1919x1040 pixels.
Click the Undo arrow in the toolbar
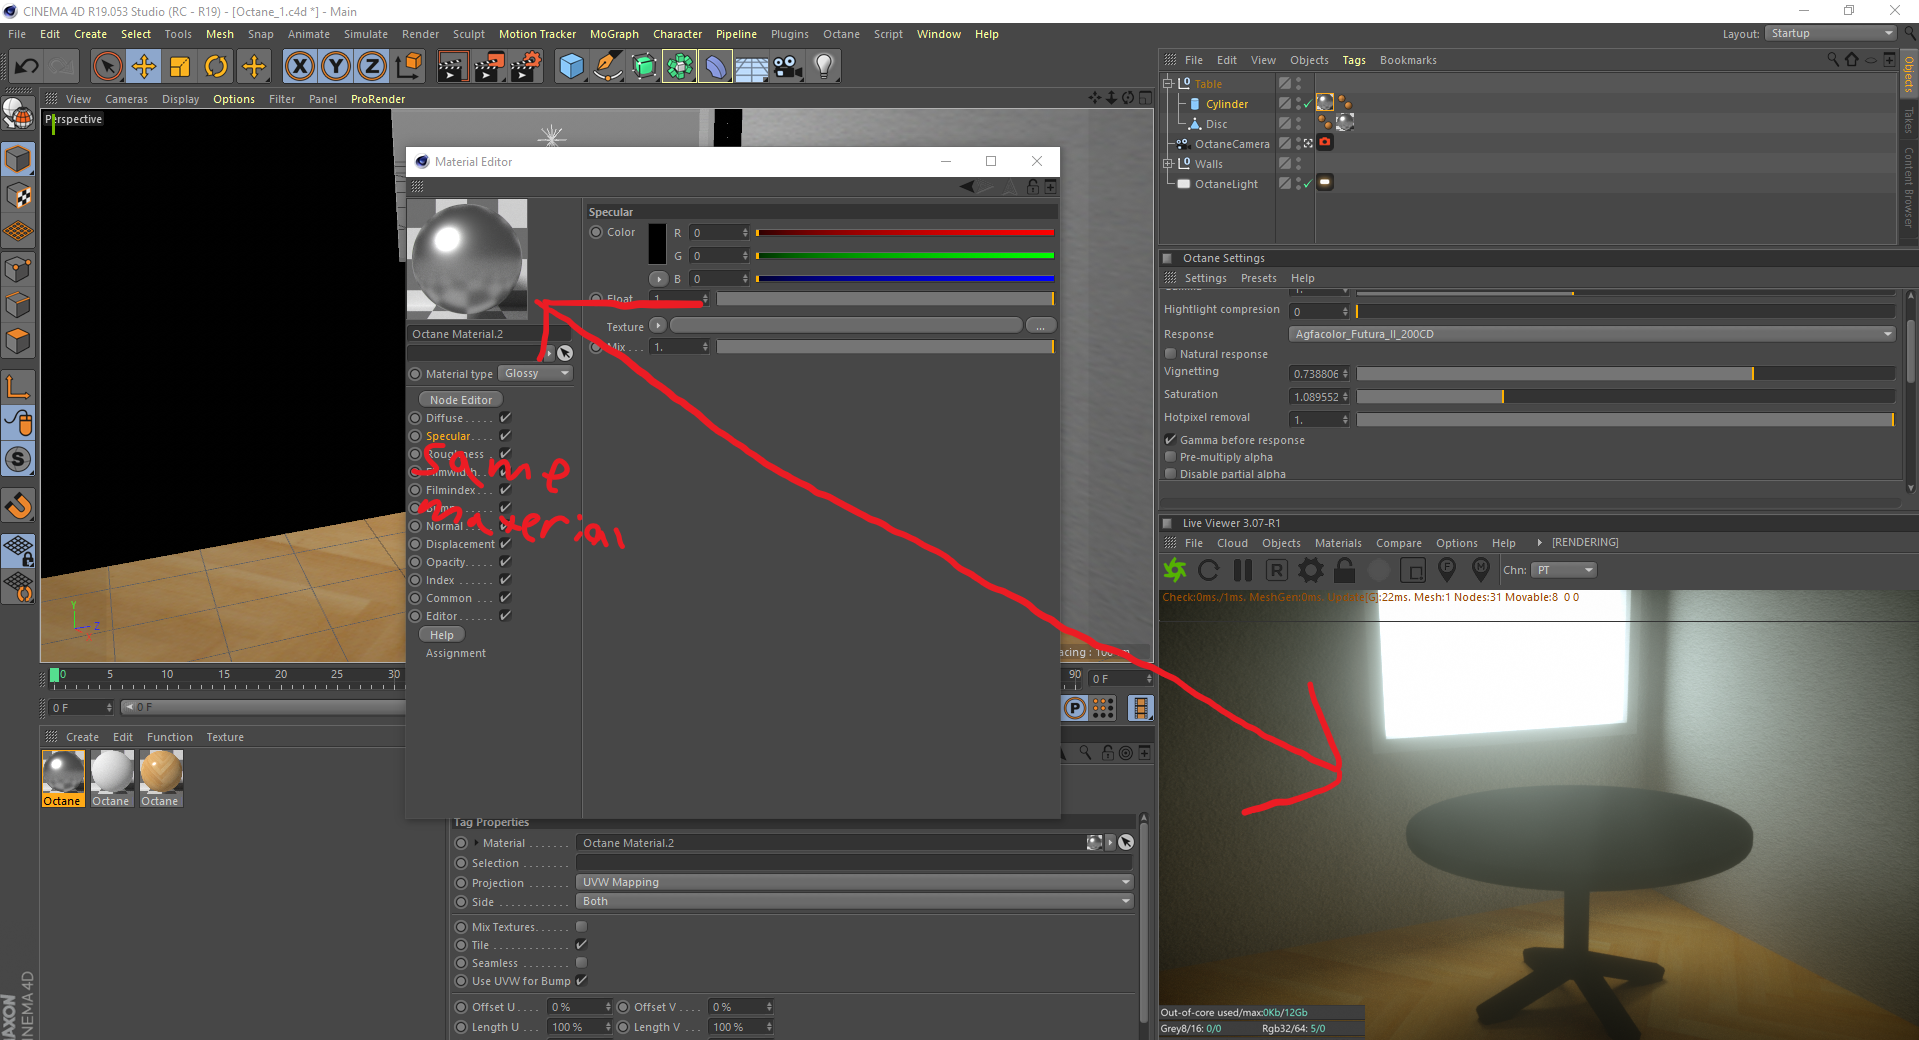coord(27,67)
